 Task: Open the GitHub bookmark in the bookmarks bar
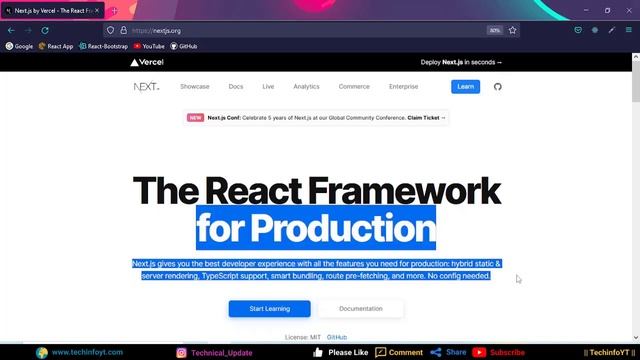coord(184,46)
